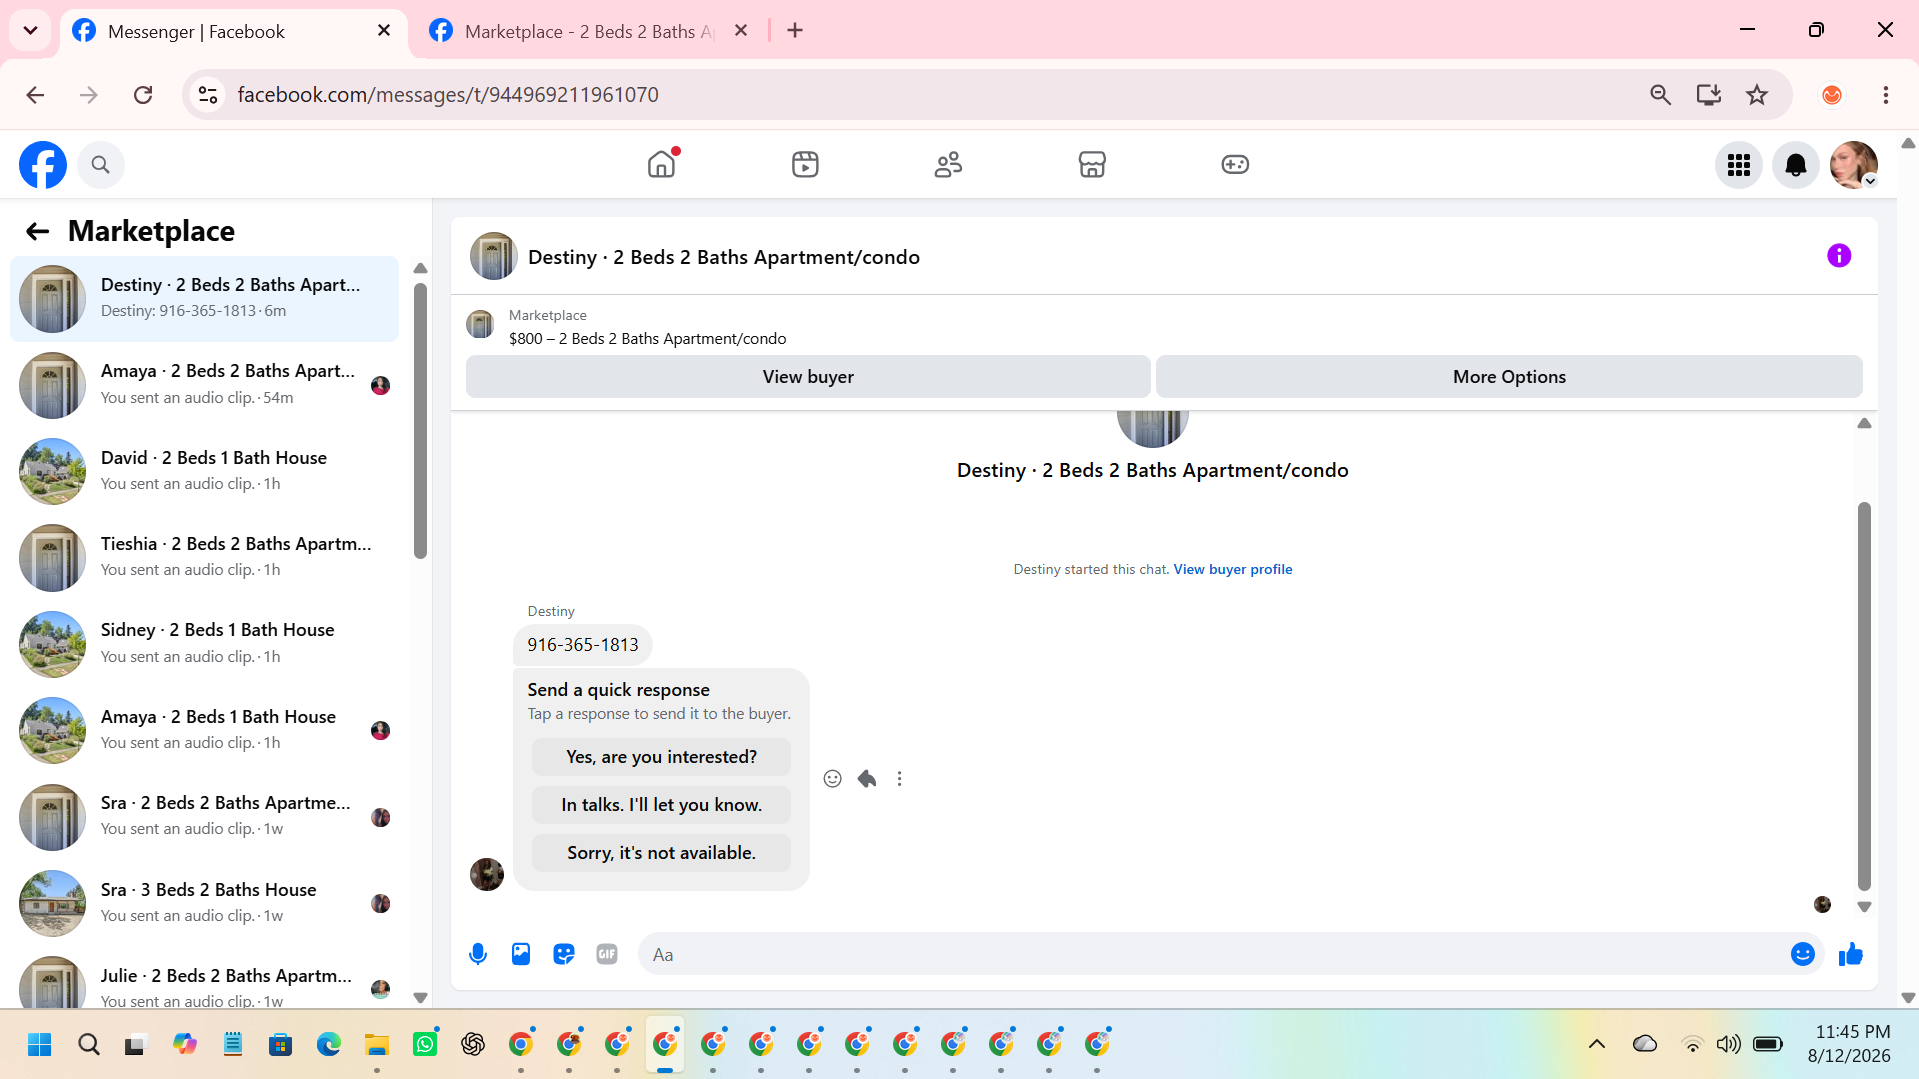This screenshot has height=1079, width=1919.
Task: Open the GIF picker
Action: (x=607, y=954)
